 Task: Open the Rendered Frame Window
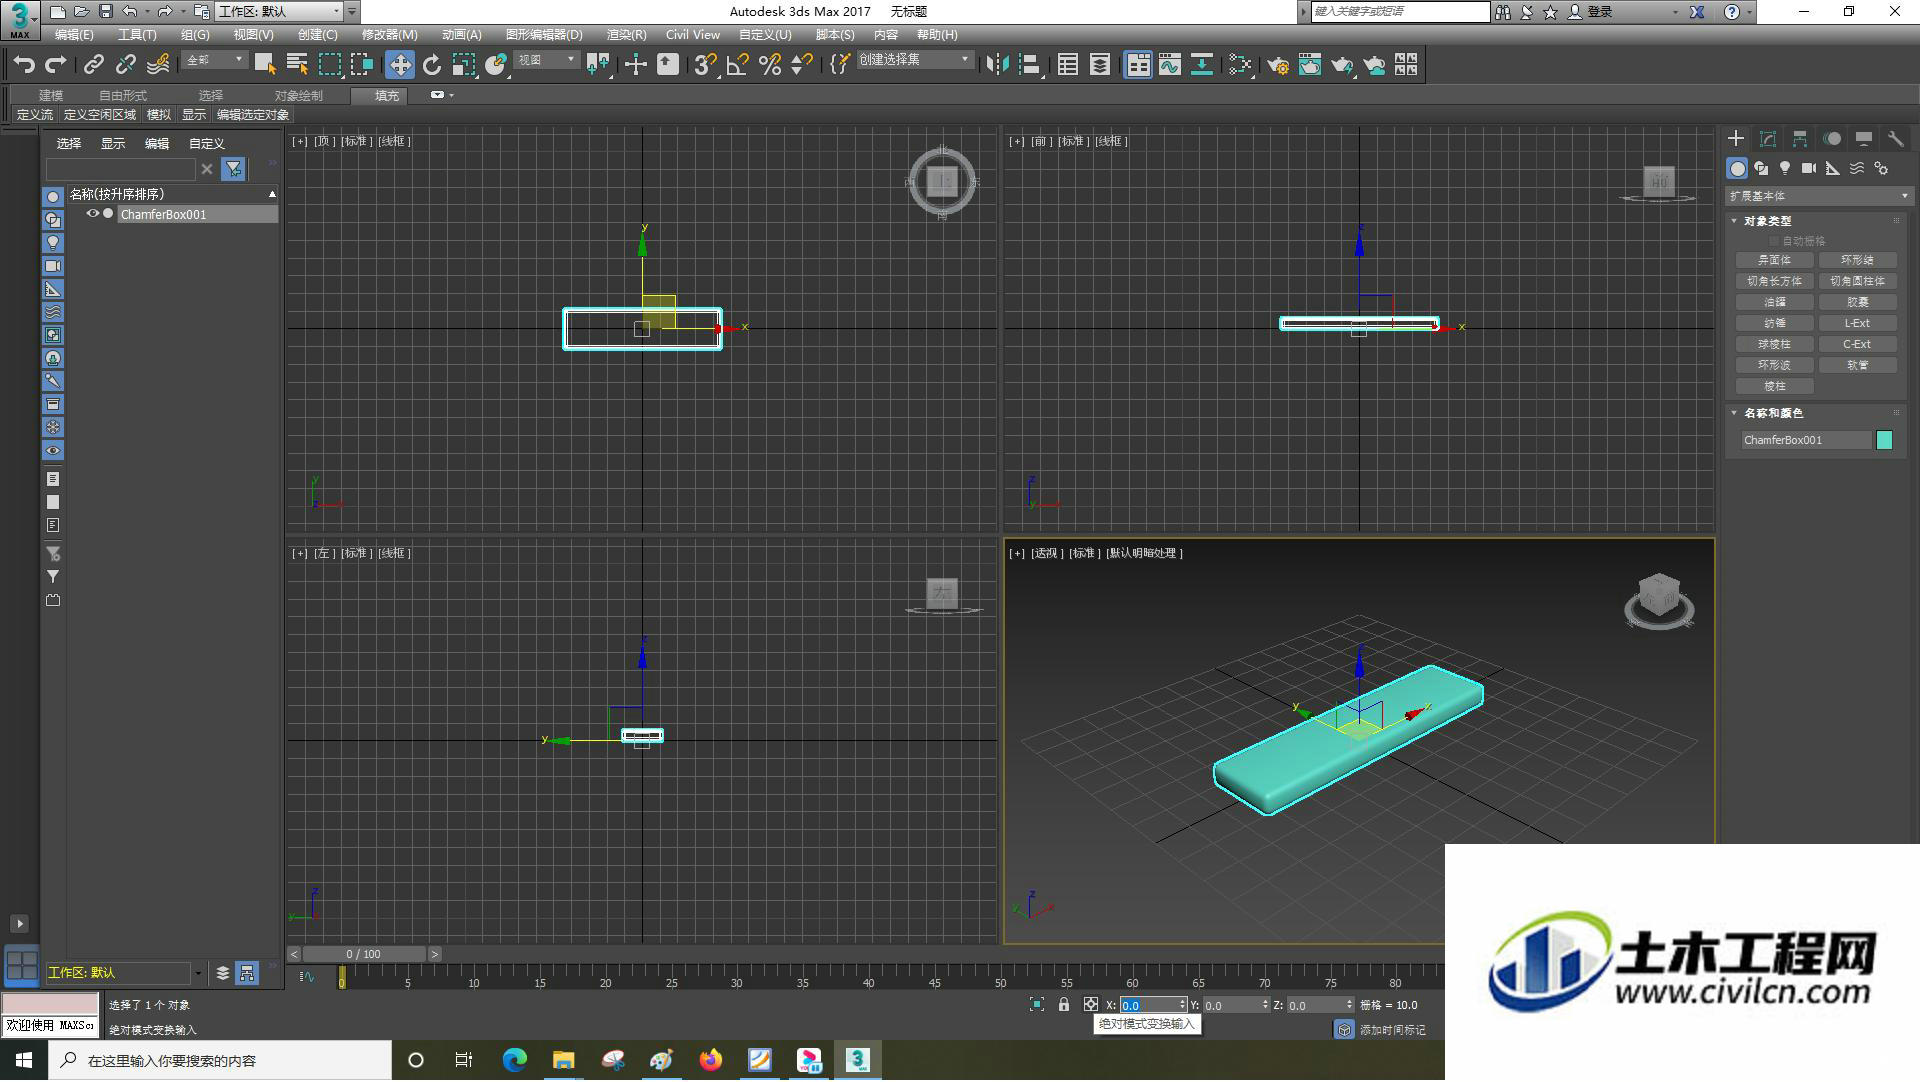click(x=1310, y=65)
